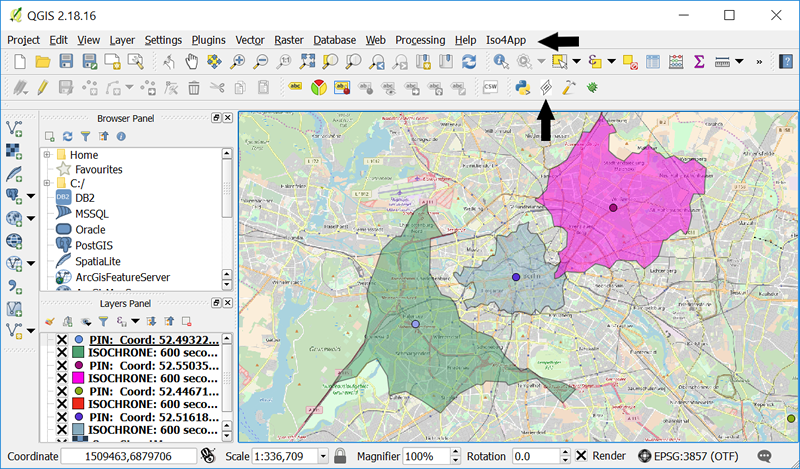
Task: Click the Zoom Full extent icon
Action: [307, 62]
